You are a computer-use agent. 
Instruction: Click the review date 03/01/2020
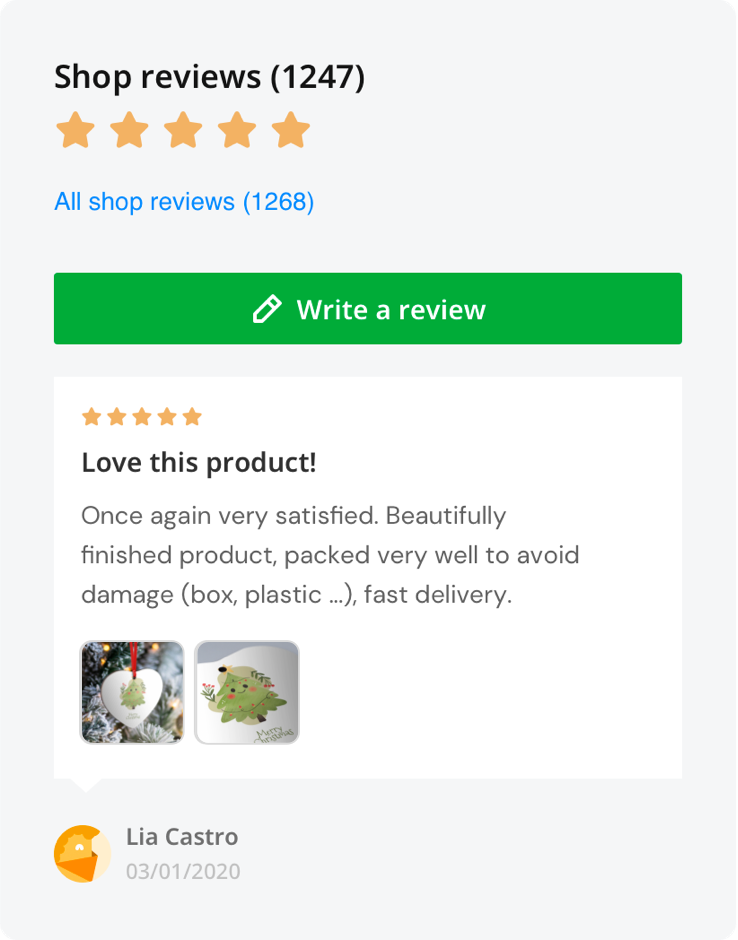pyautogui.click(x=183, y=871)
